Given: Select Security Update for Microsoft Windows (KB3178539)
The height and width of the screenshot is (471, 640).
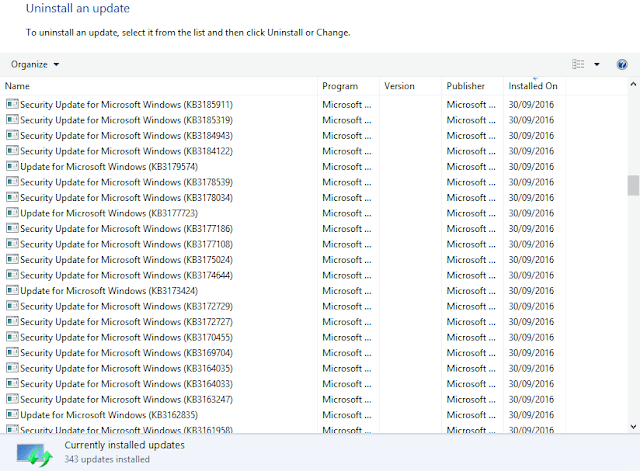Looking at the screenshot, I should click(127, 182).
